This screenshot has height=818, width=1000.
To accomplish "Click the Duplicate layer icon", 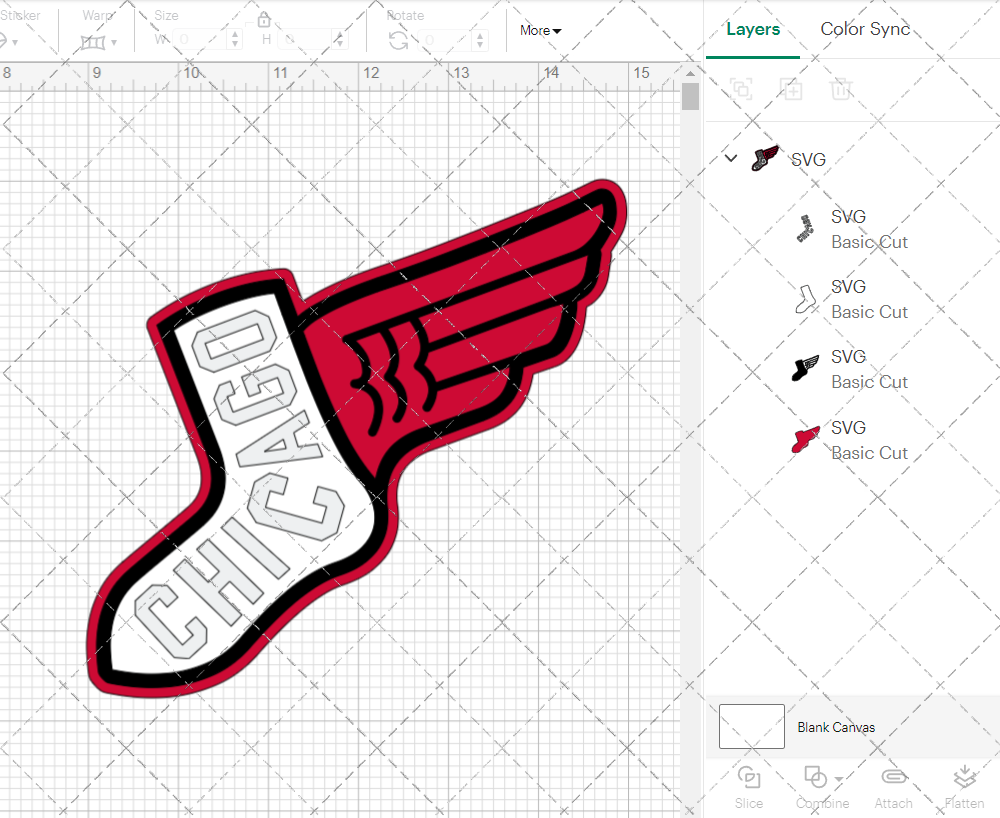I will [x=791, y=90].
